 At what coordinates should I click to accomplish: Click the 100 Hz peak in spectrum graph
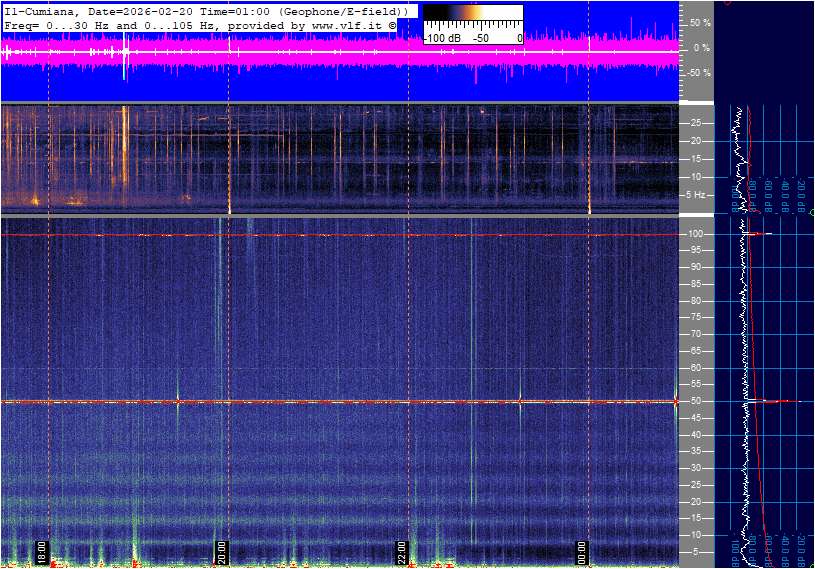760,234
